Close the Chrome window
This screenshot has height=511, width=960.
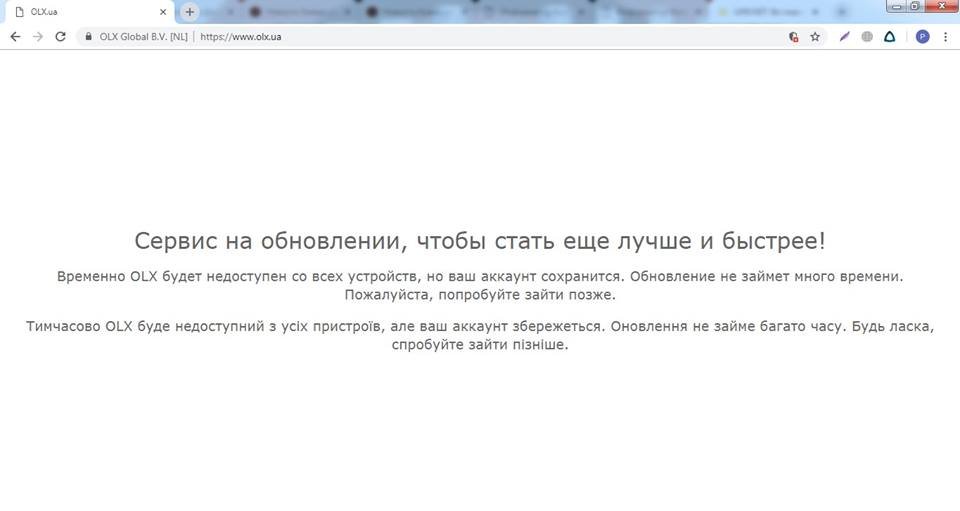(x=941, y=6)
